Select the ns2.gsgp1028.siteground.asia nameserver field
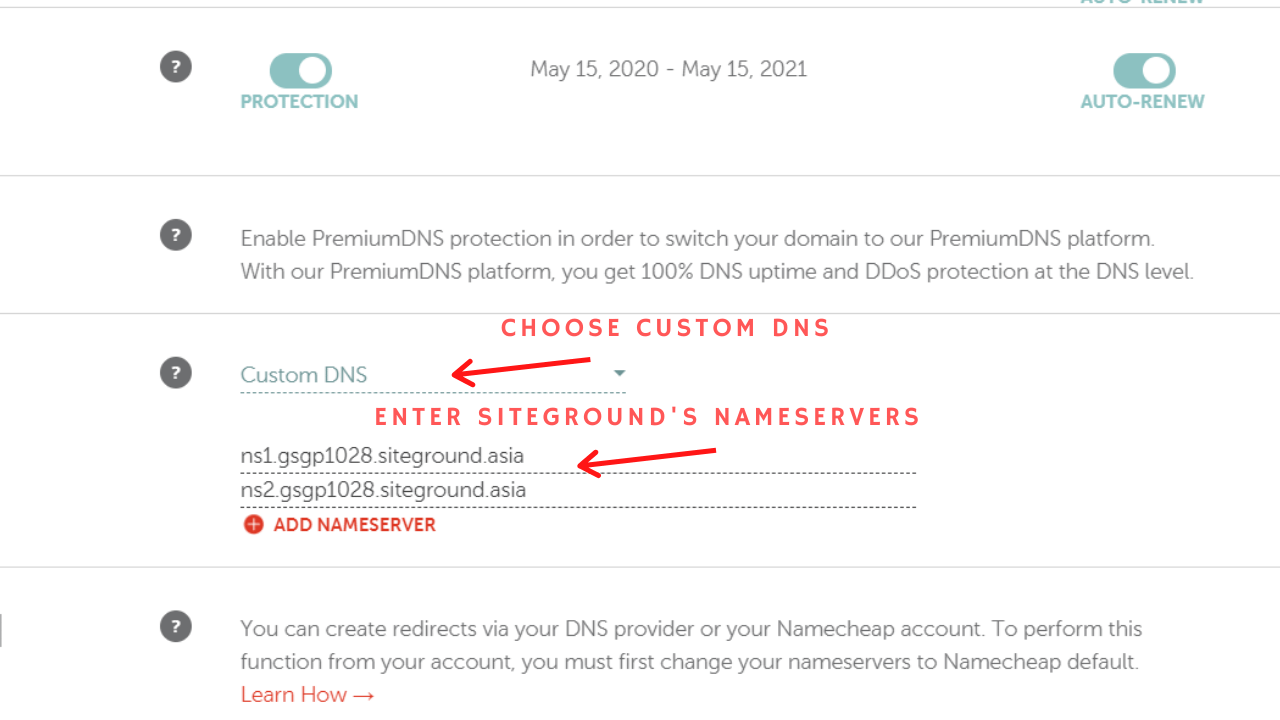 [x=578, y=490]
